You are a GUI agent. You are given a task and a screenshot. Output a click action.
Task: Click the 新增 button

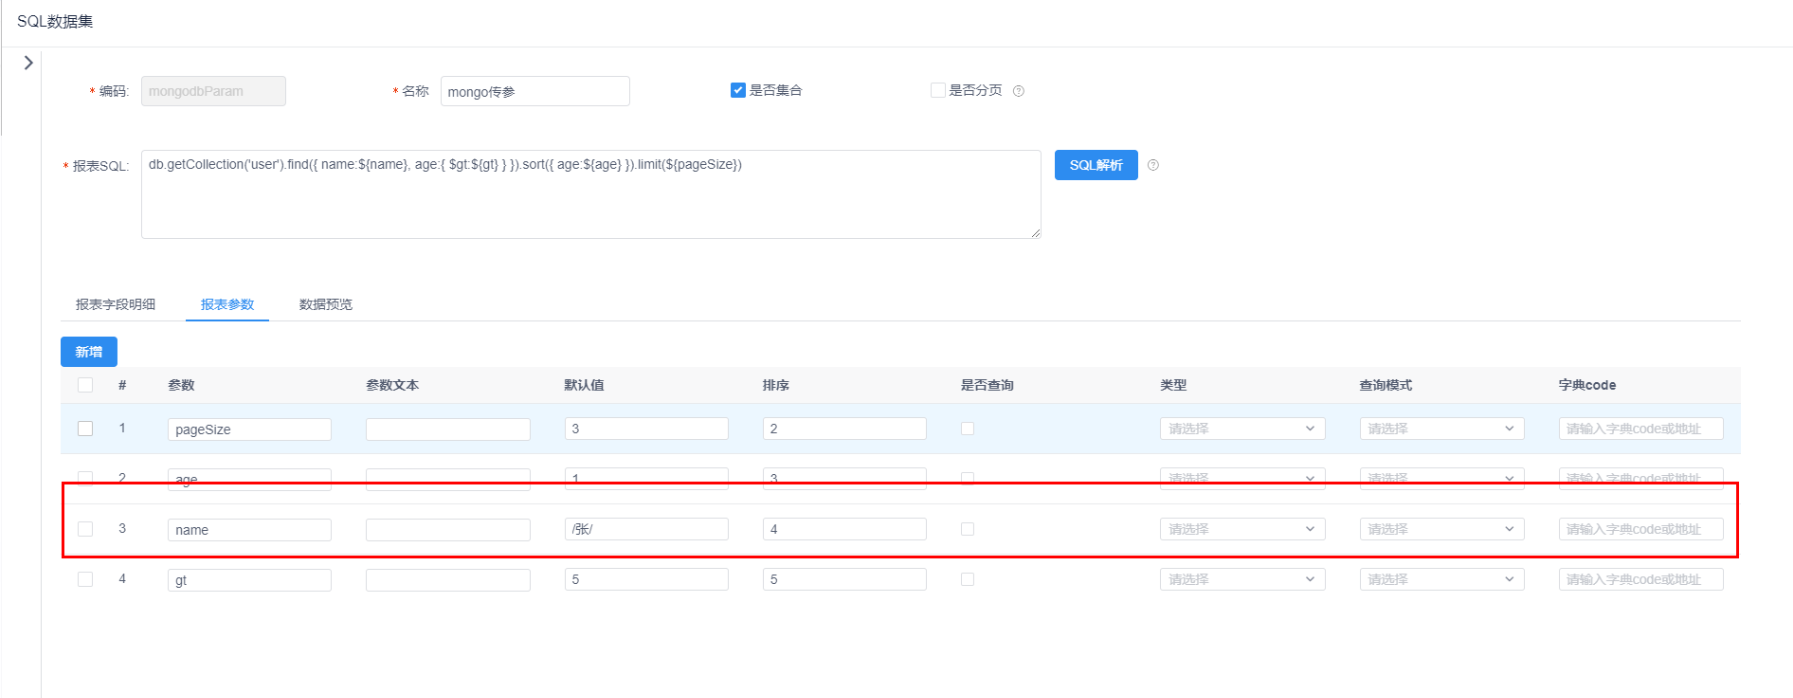[x=89, y=352]
